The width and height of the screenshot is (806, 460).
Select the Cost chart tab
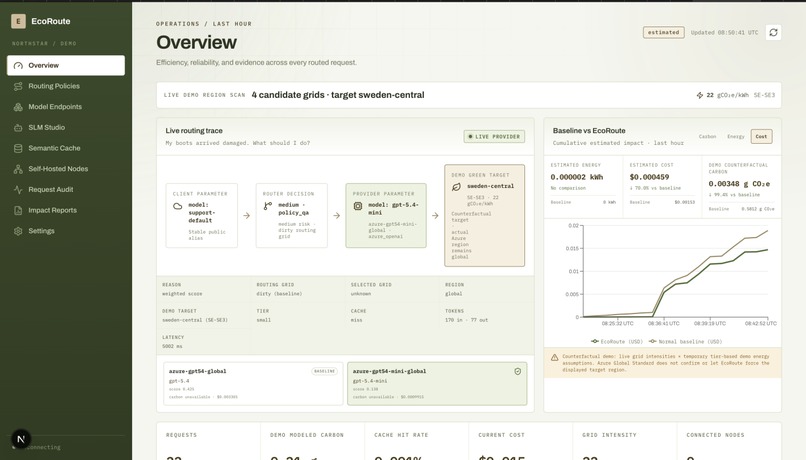pyautogui.click(x=761, y=136)
